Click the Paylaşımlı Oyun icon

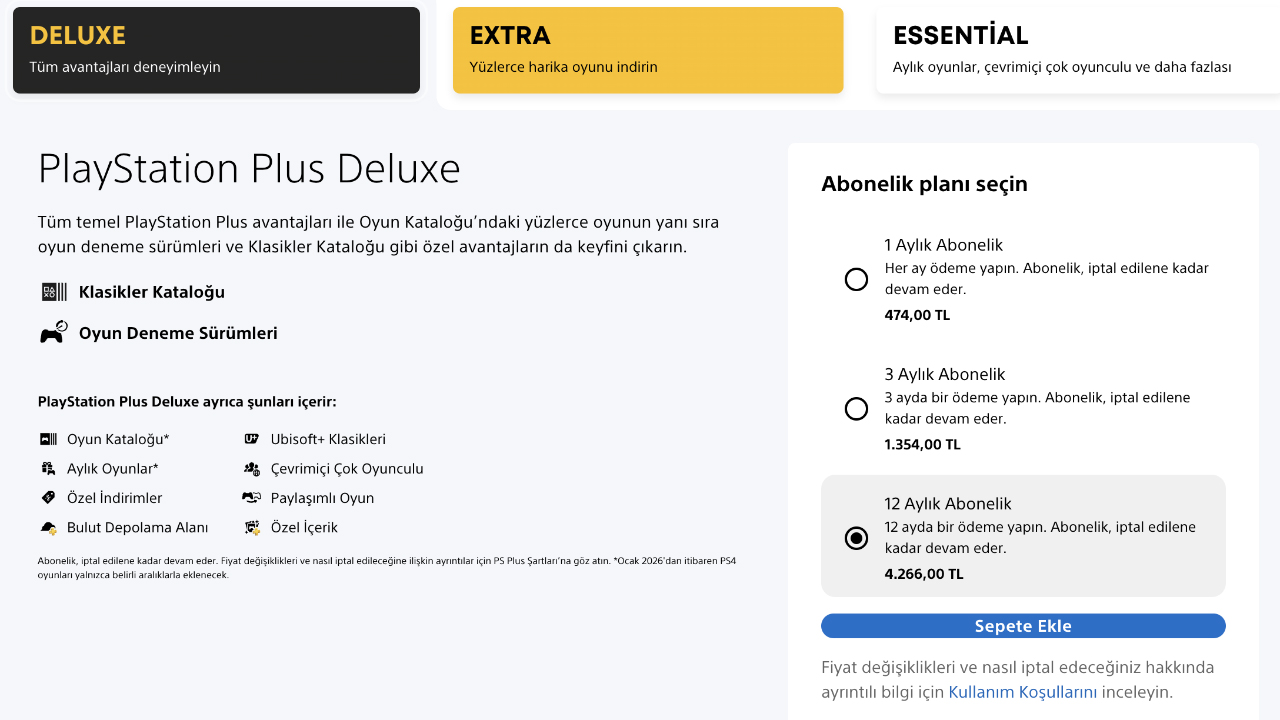point(252,498)
